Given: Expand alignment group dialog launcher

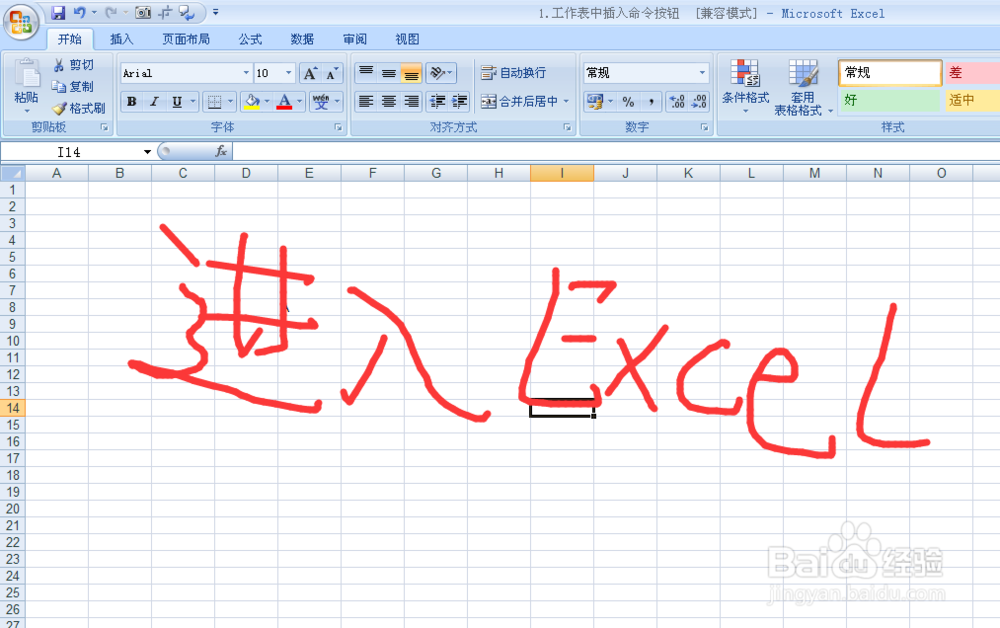Looking at the screenshot, I should click(x=567, y=128).
